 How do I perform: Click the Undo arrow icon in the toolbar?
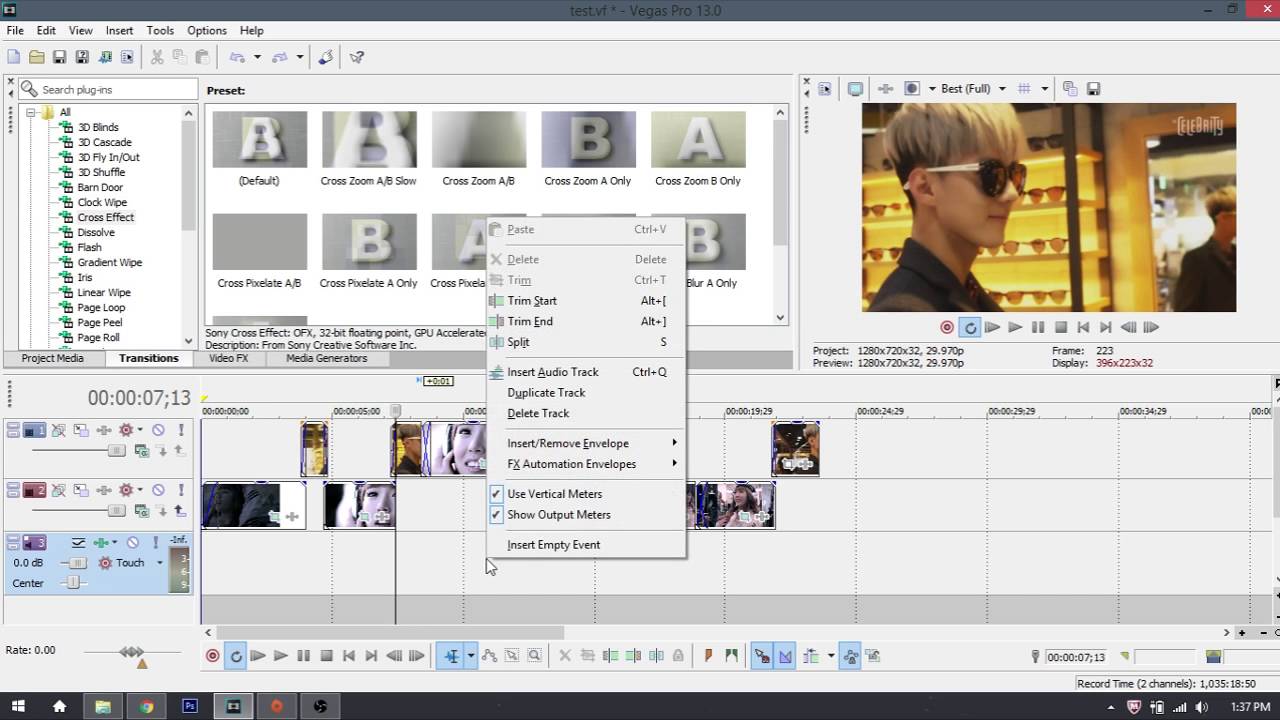click(x=237, y=57)
